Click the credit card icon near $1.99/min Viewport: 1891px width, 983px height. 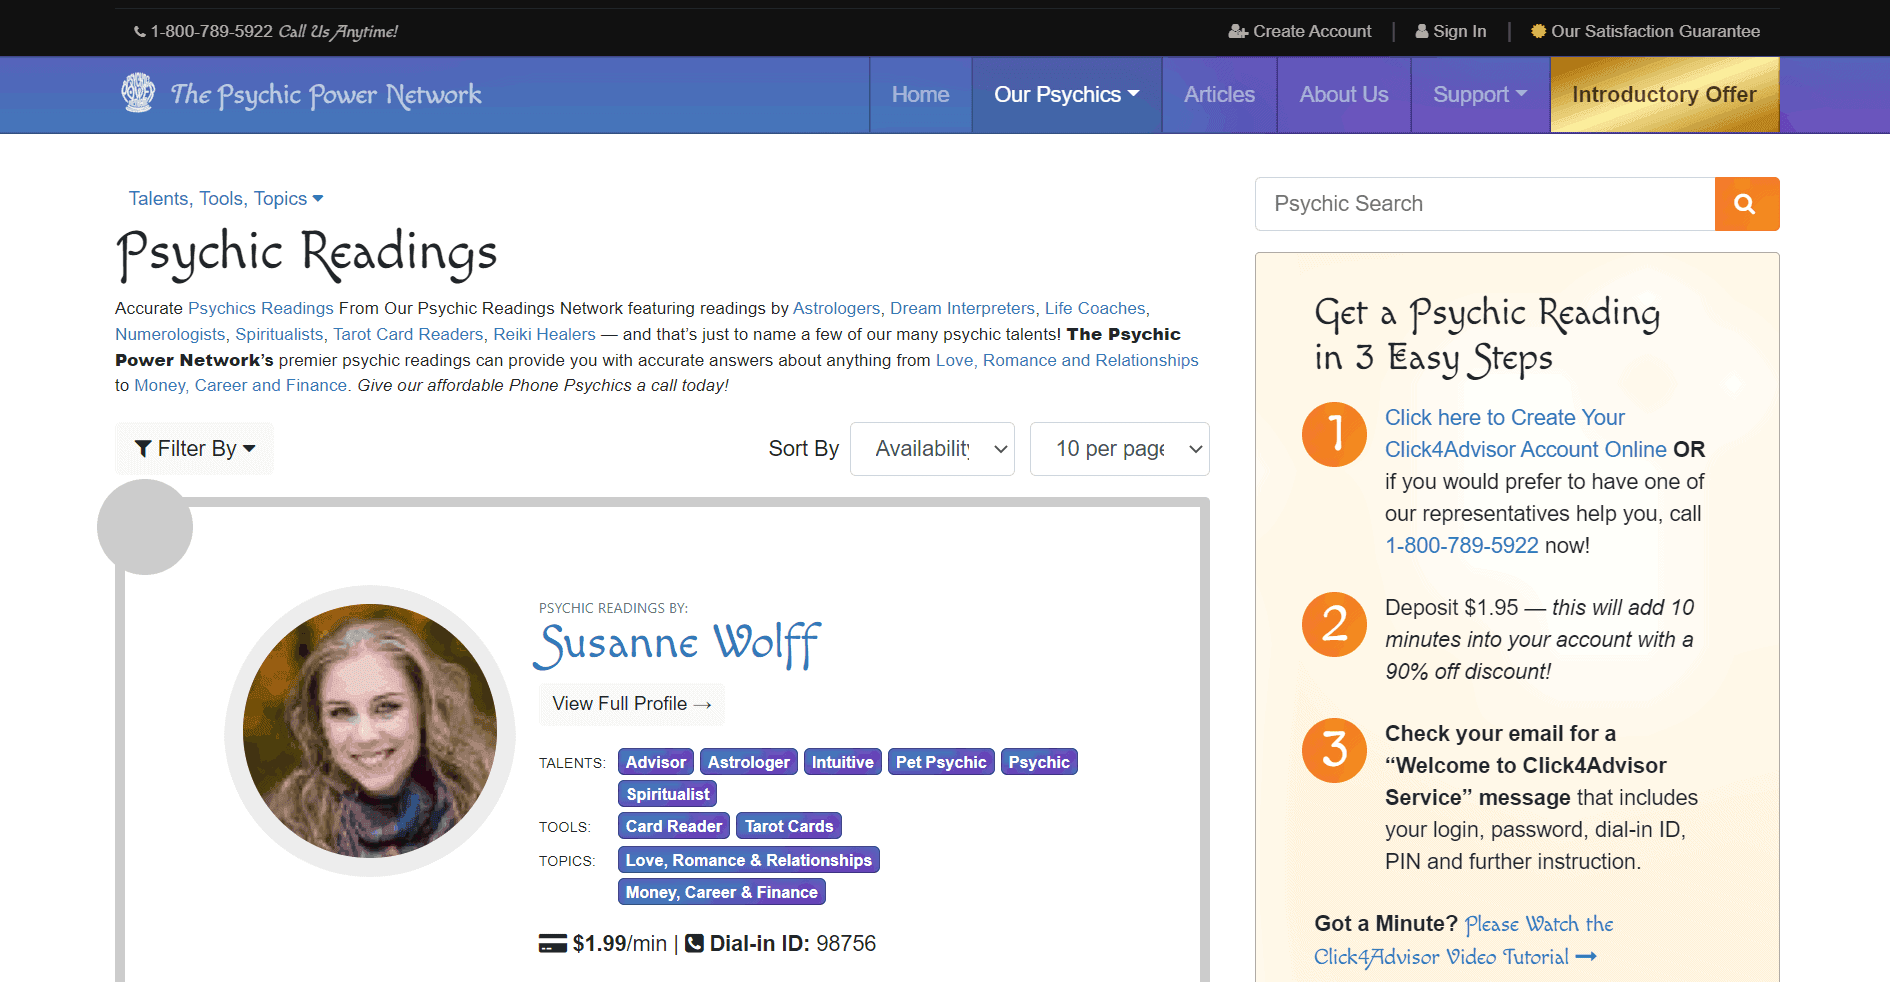pyautogui.click(x=553, y=944)
